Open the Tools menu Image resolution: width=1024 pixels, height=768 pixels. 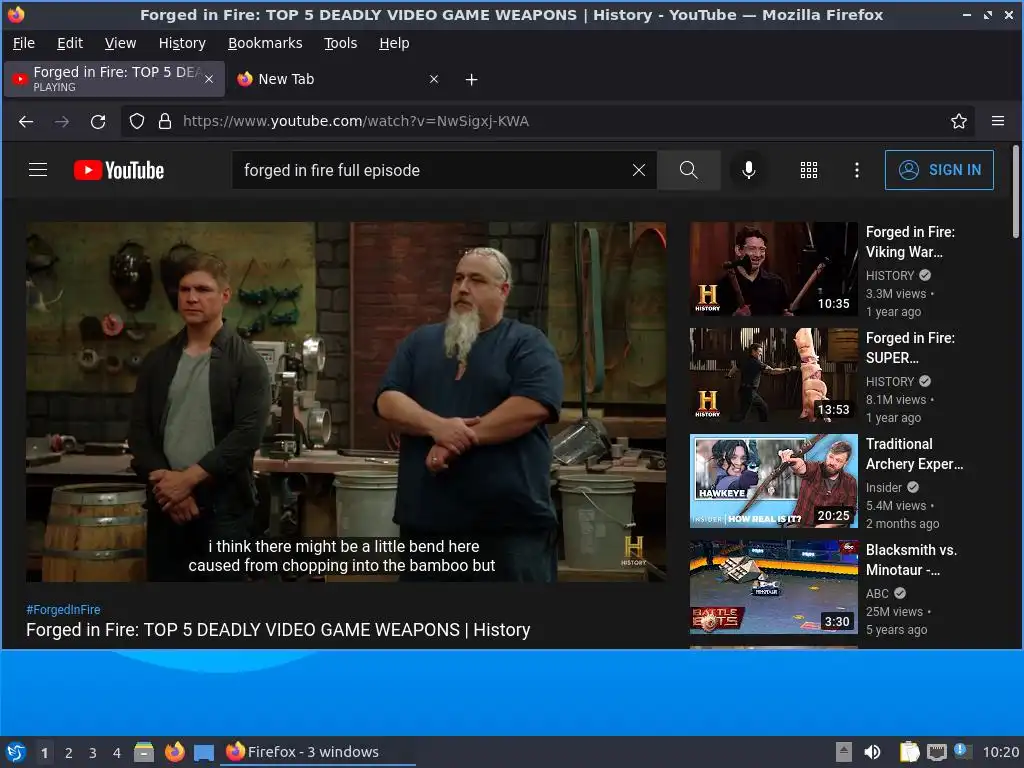(x=340, y=43)
